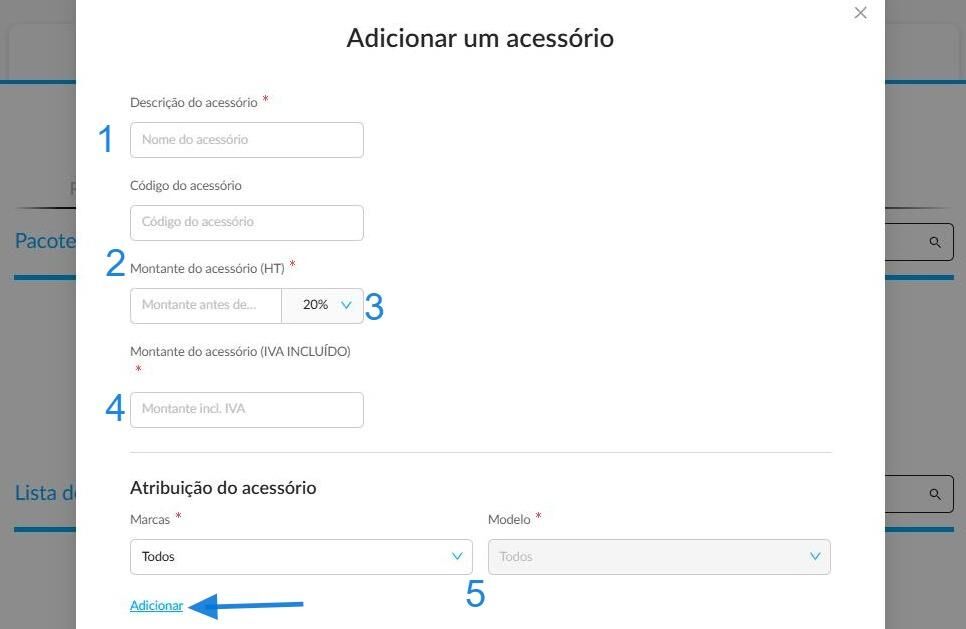The image size is (966, 629).
Task: Focus the Código do acessório field
Action: (246, 222)
